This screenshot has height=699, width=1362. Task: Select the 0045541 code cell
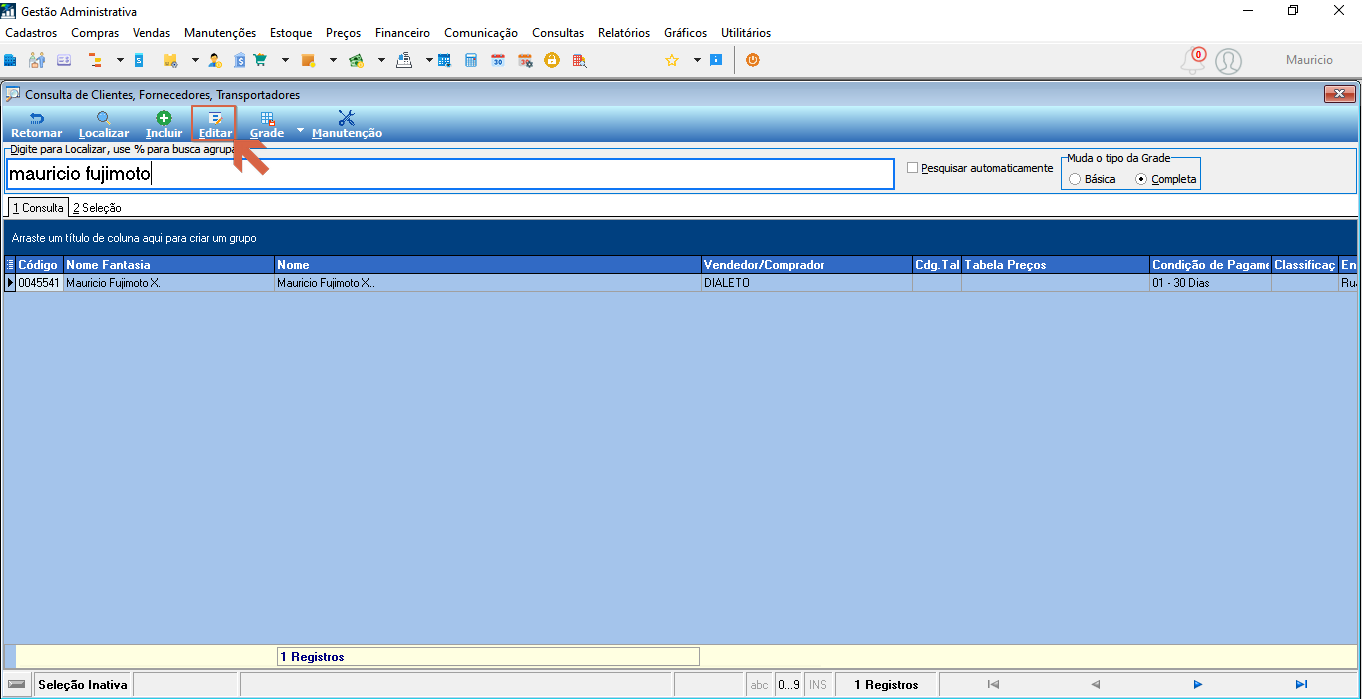(39, 283)
